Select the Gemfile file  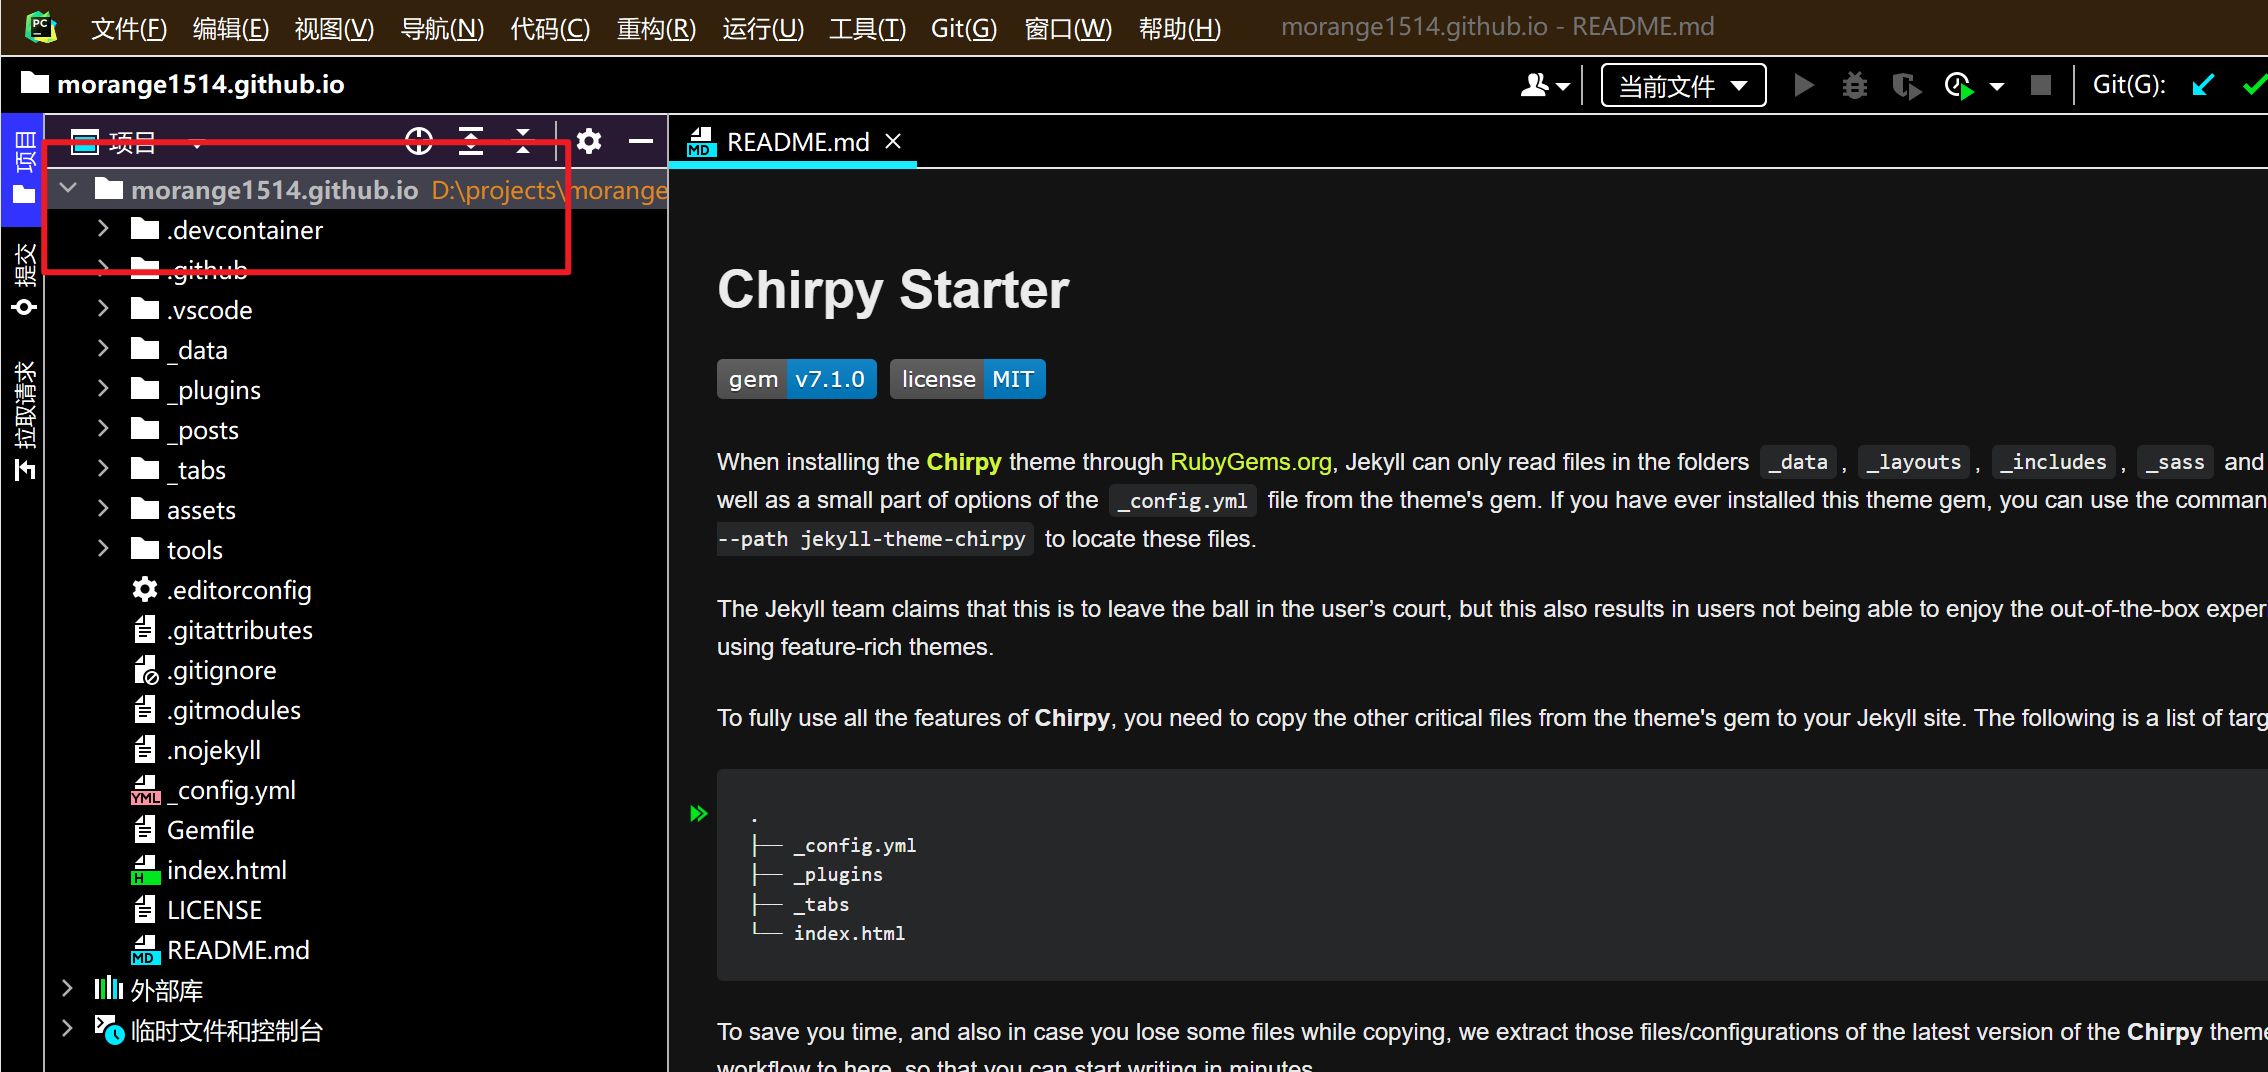[x=193, y=830]
